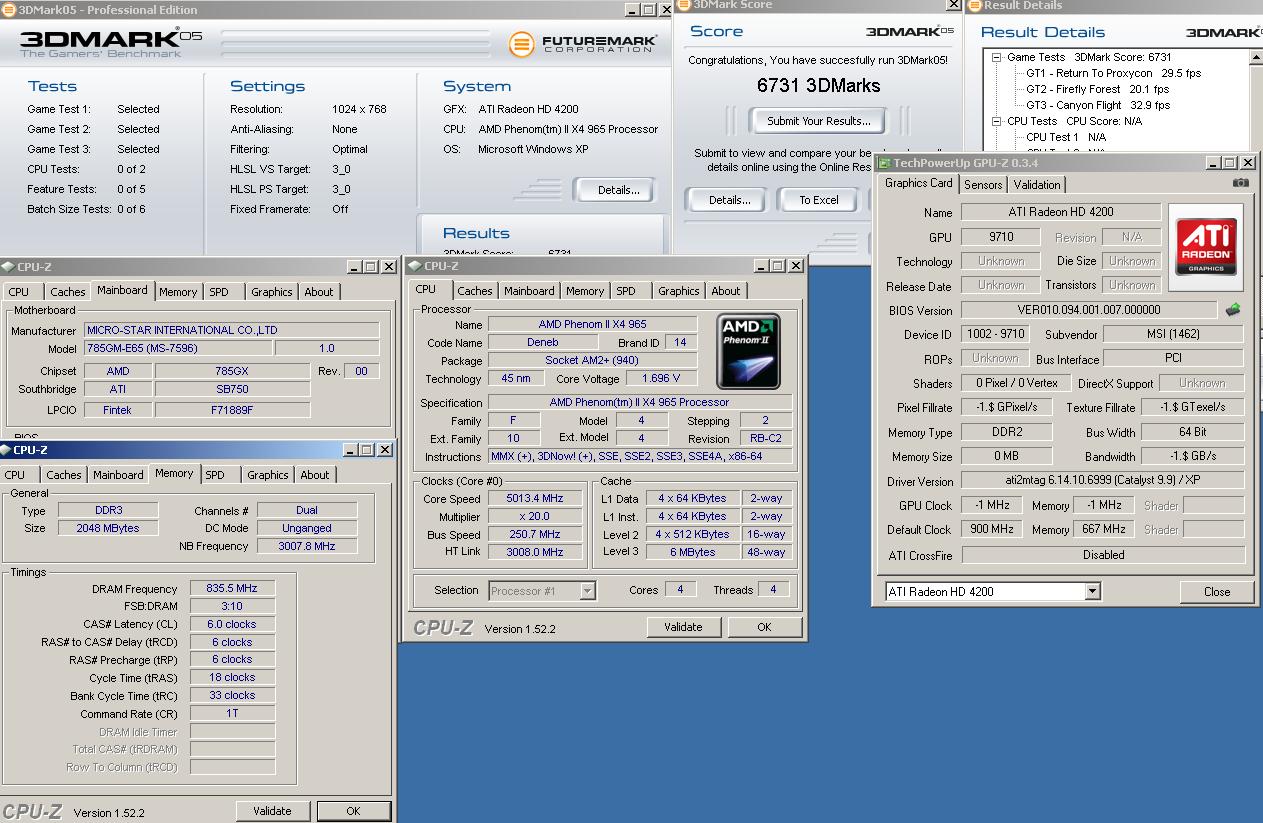Click the GPU-Z Name field ATI Radeon HD 4200

pos(1061,212)
